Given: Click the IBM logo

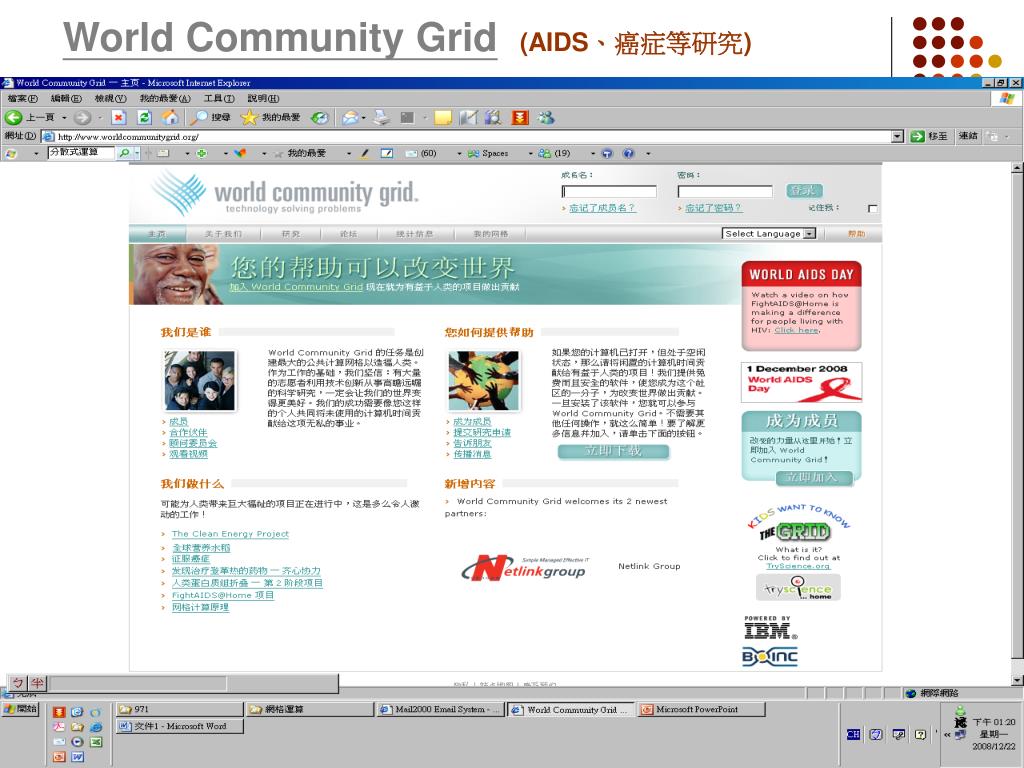Looking at the screenshot, I should tap(771, 628).
